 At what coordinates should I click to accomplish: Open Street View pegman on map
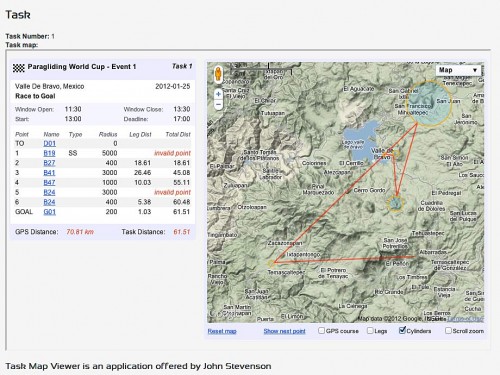218,74
